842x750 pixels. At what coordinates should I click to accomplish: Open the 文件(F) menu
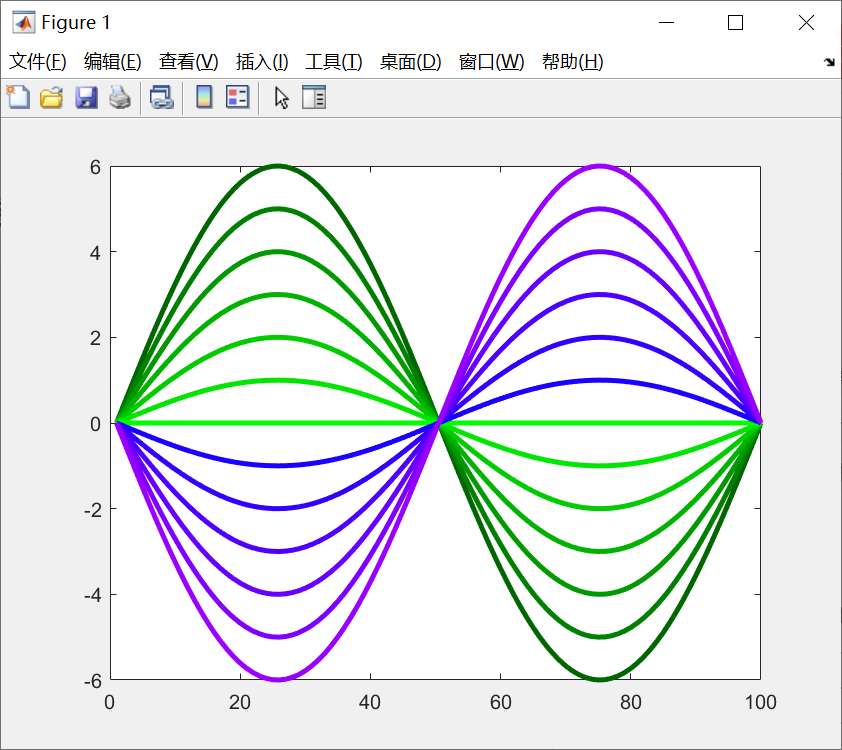coord(38,62)
